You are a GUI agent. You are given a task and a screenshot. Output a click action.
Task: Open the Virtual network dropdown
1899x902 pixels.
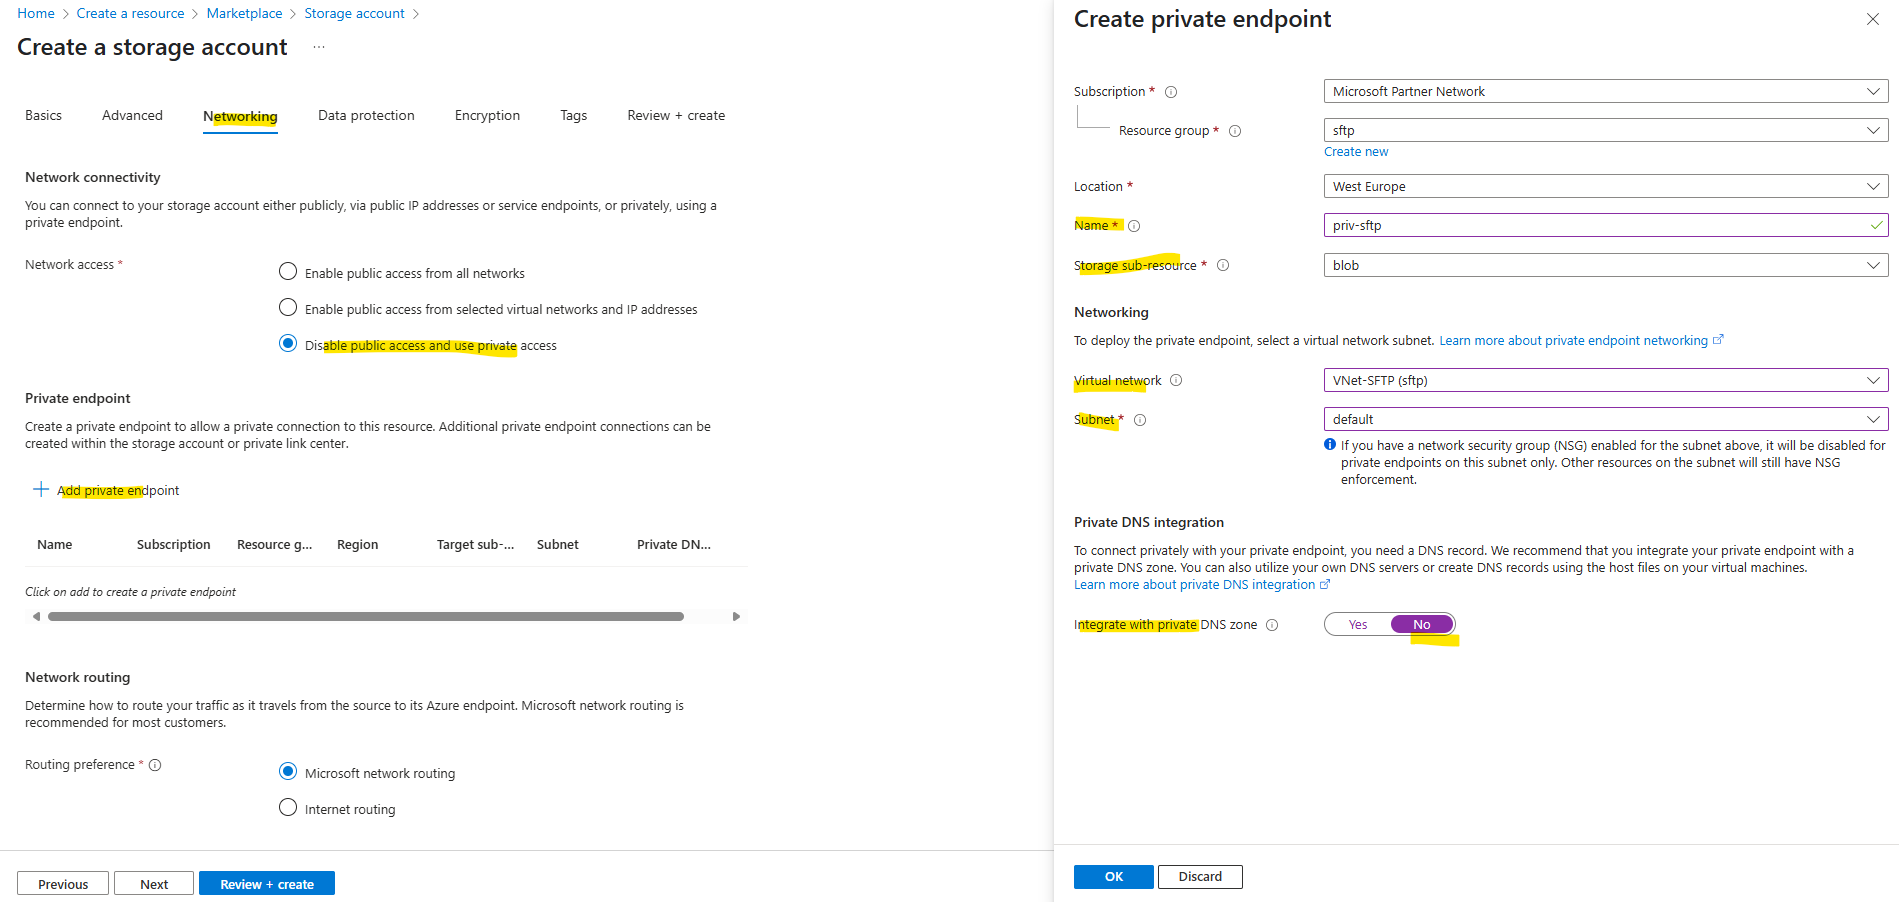tap(1605, 380)
